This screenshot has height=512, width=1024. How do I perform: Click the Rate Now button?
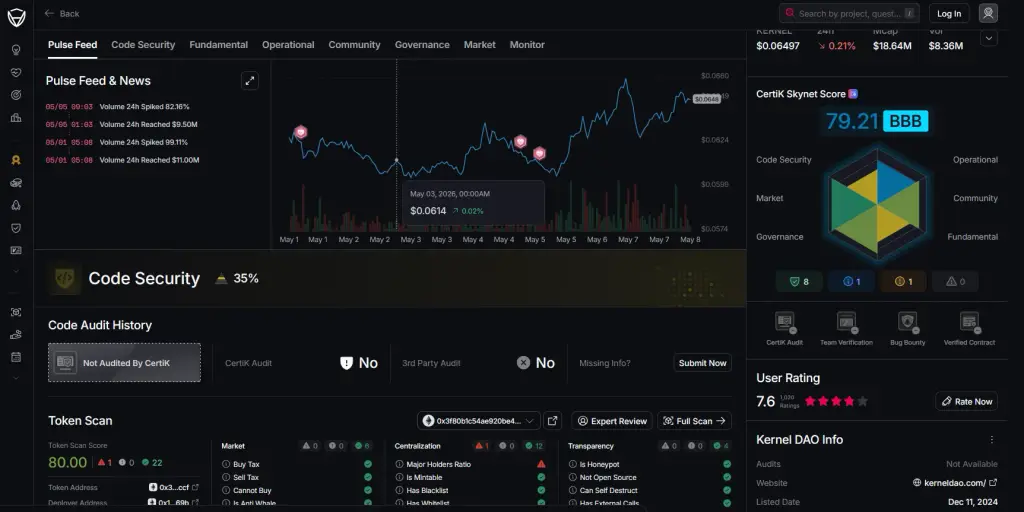(x=967, y=401)
